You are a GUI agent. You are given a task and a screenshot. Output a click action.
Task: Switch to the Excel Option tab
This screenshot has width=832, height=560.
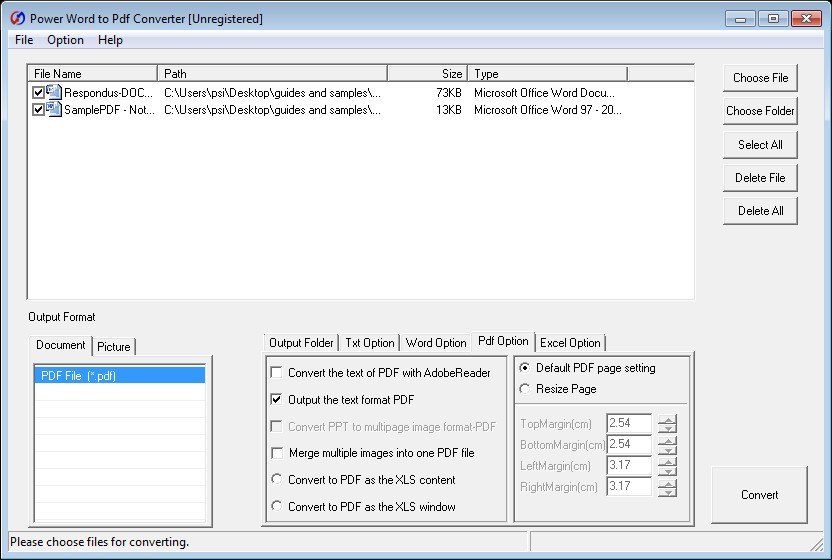pos(570,343)
